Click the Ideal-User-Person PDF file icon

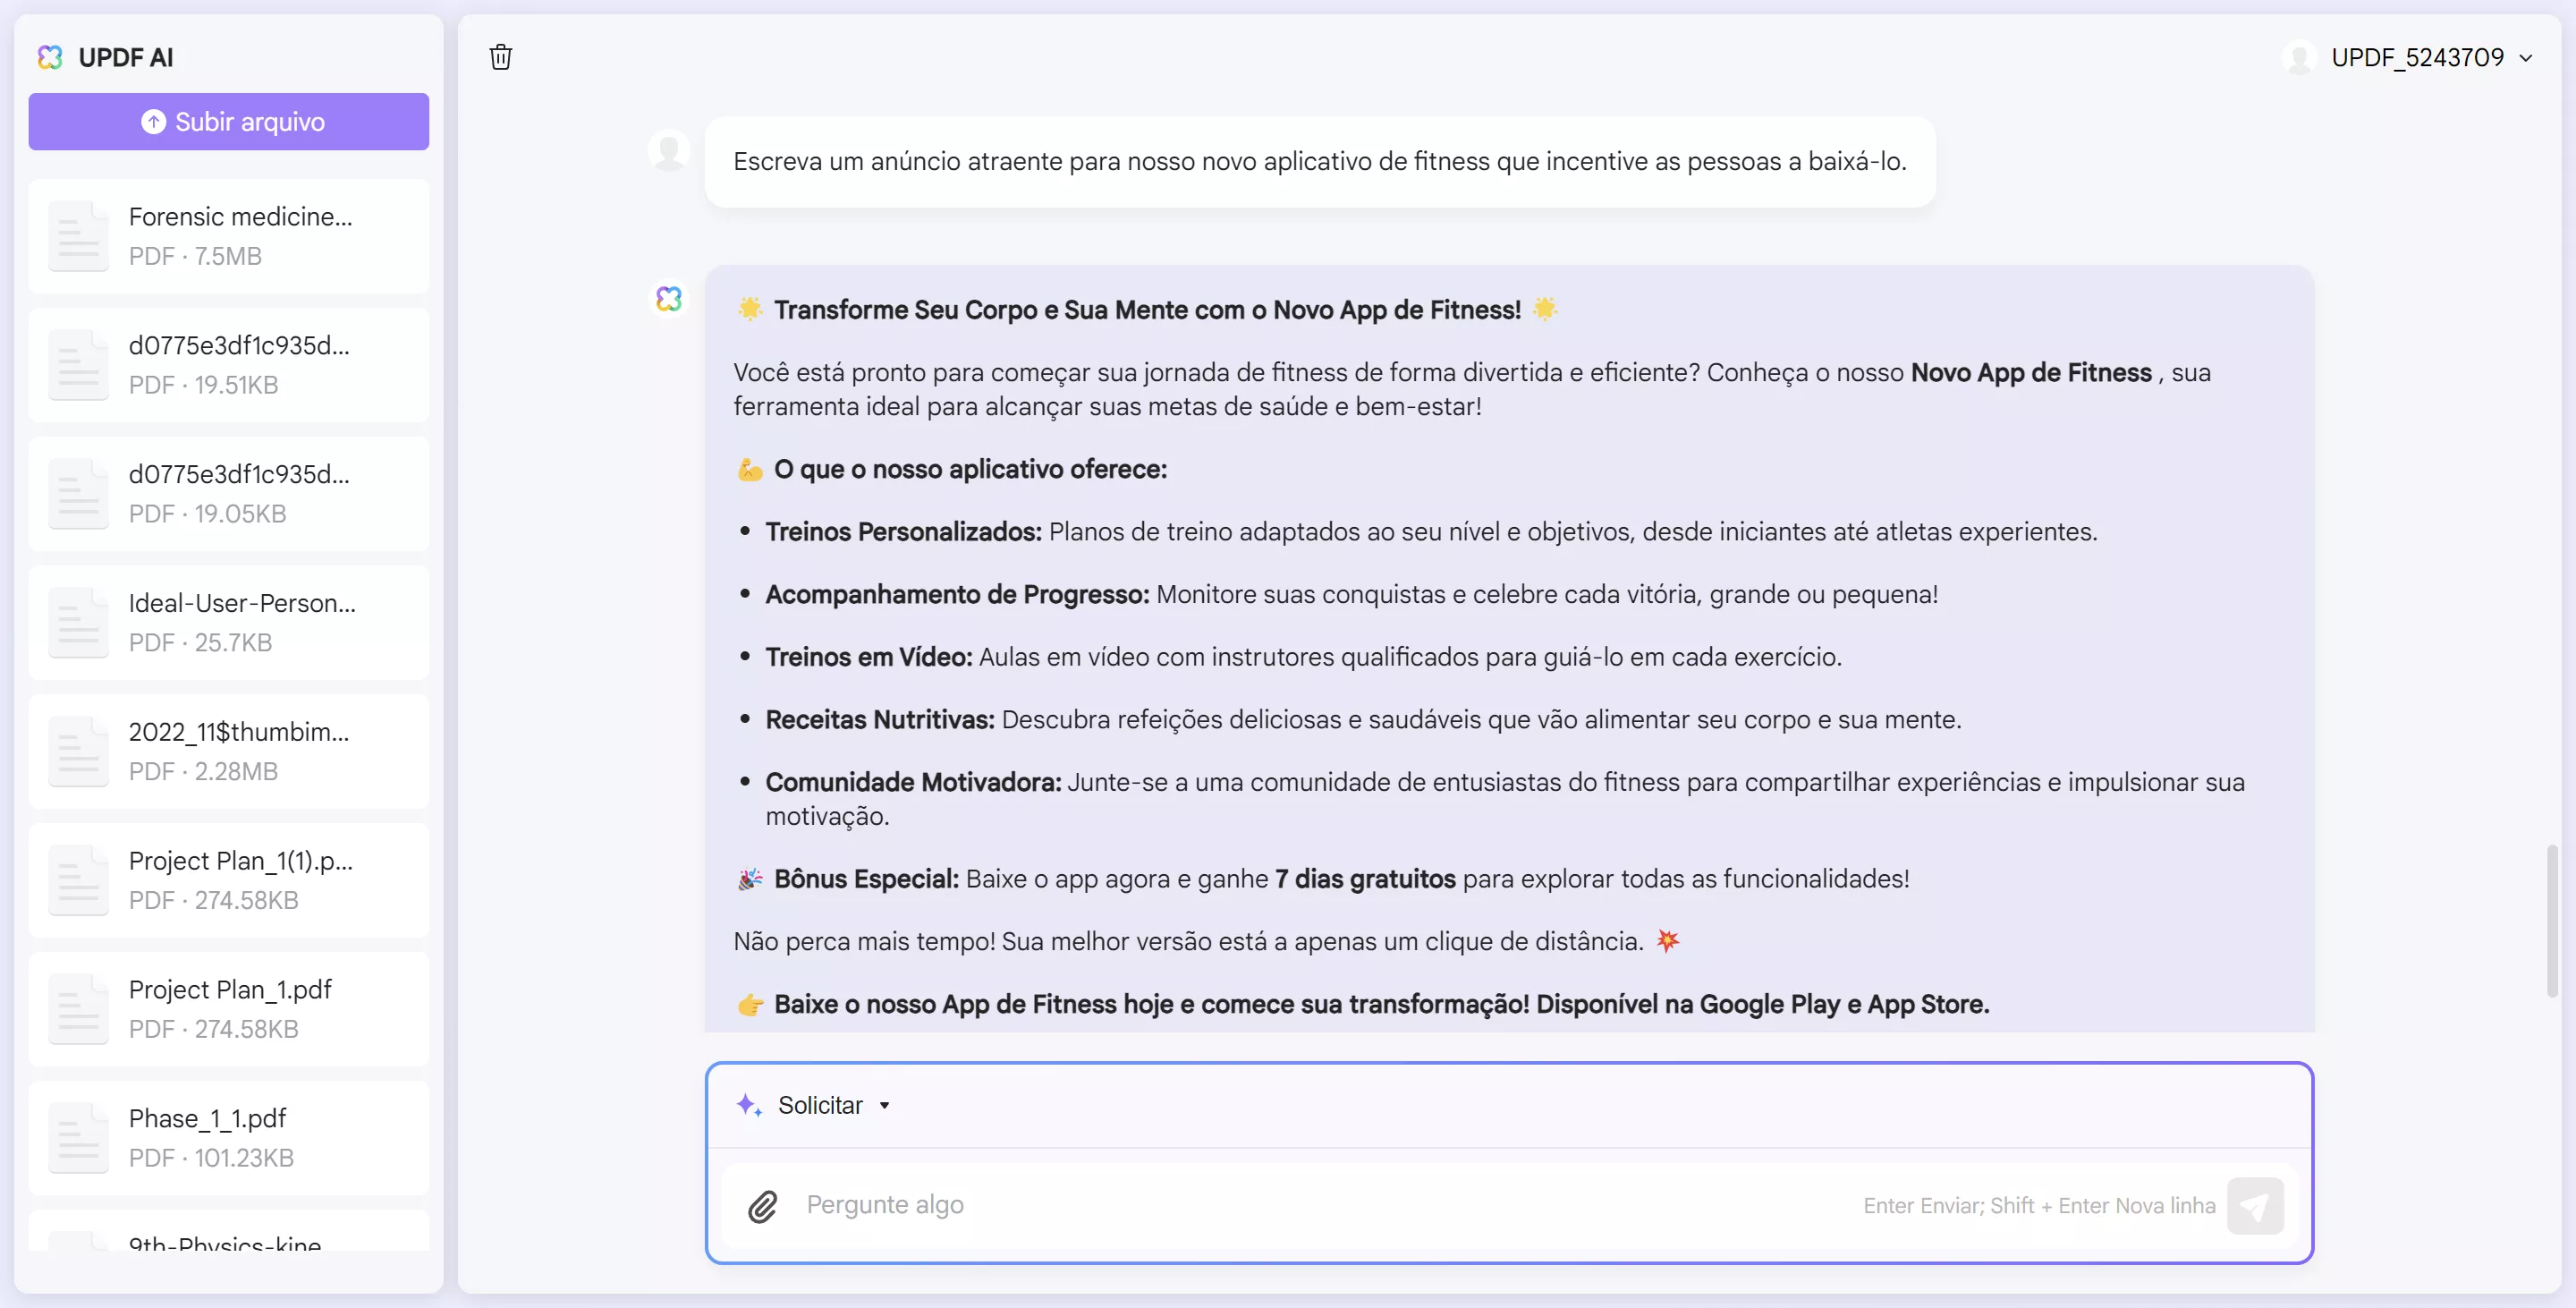tap(78, 622)
